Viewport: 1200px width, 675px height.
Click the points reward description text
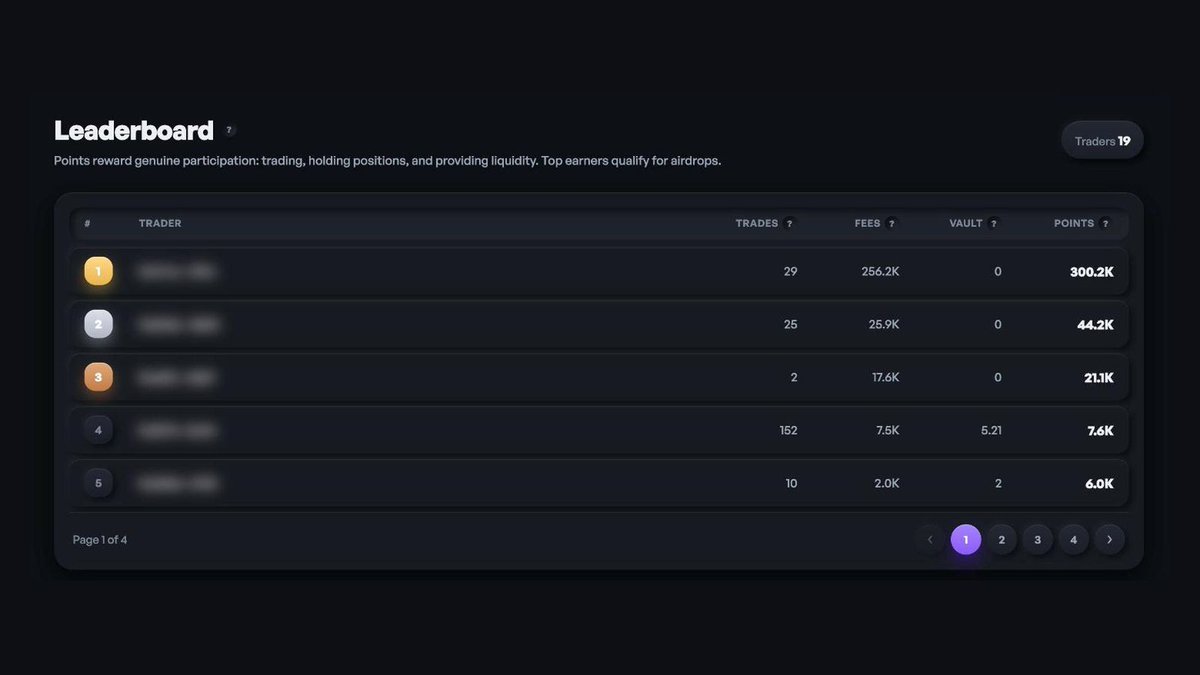tap(387, 161)
